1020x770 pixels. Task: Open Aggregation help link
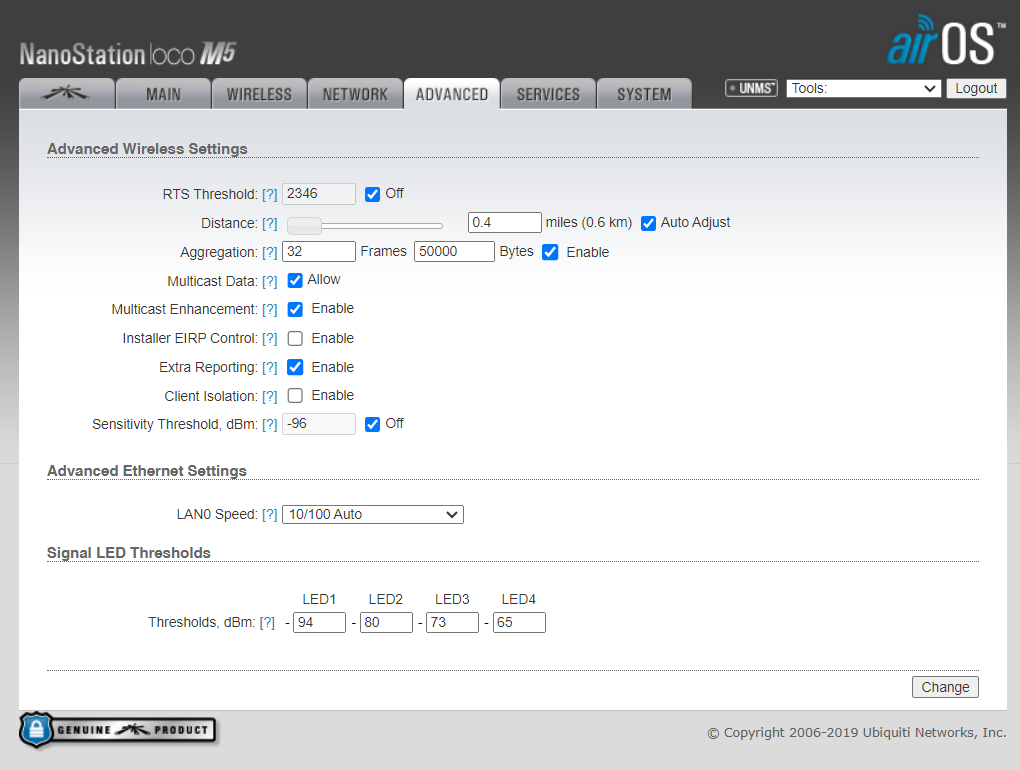[269, 252]
